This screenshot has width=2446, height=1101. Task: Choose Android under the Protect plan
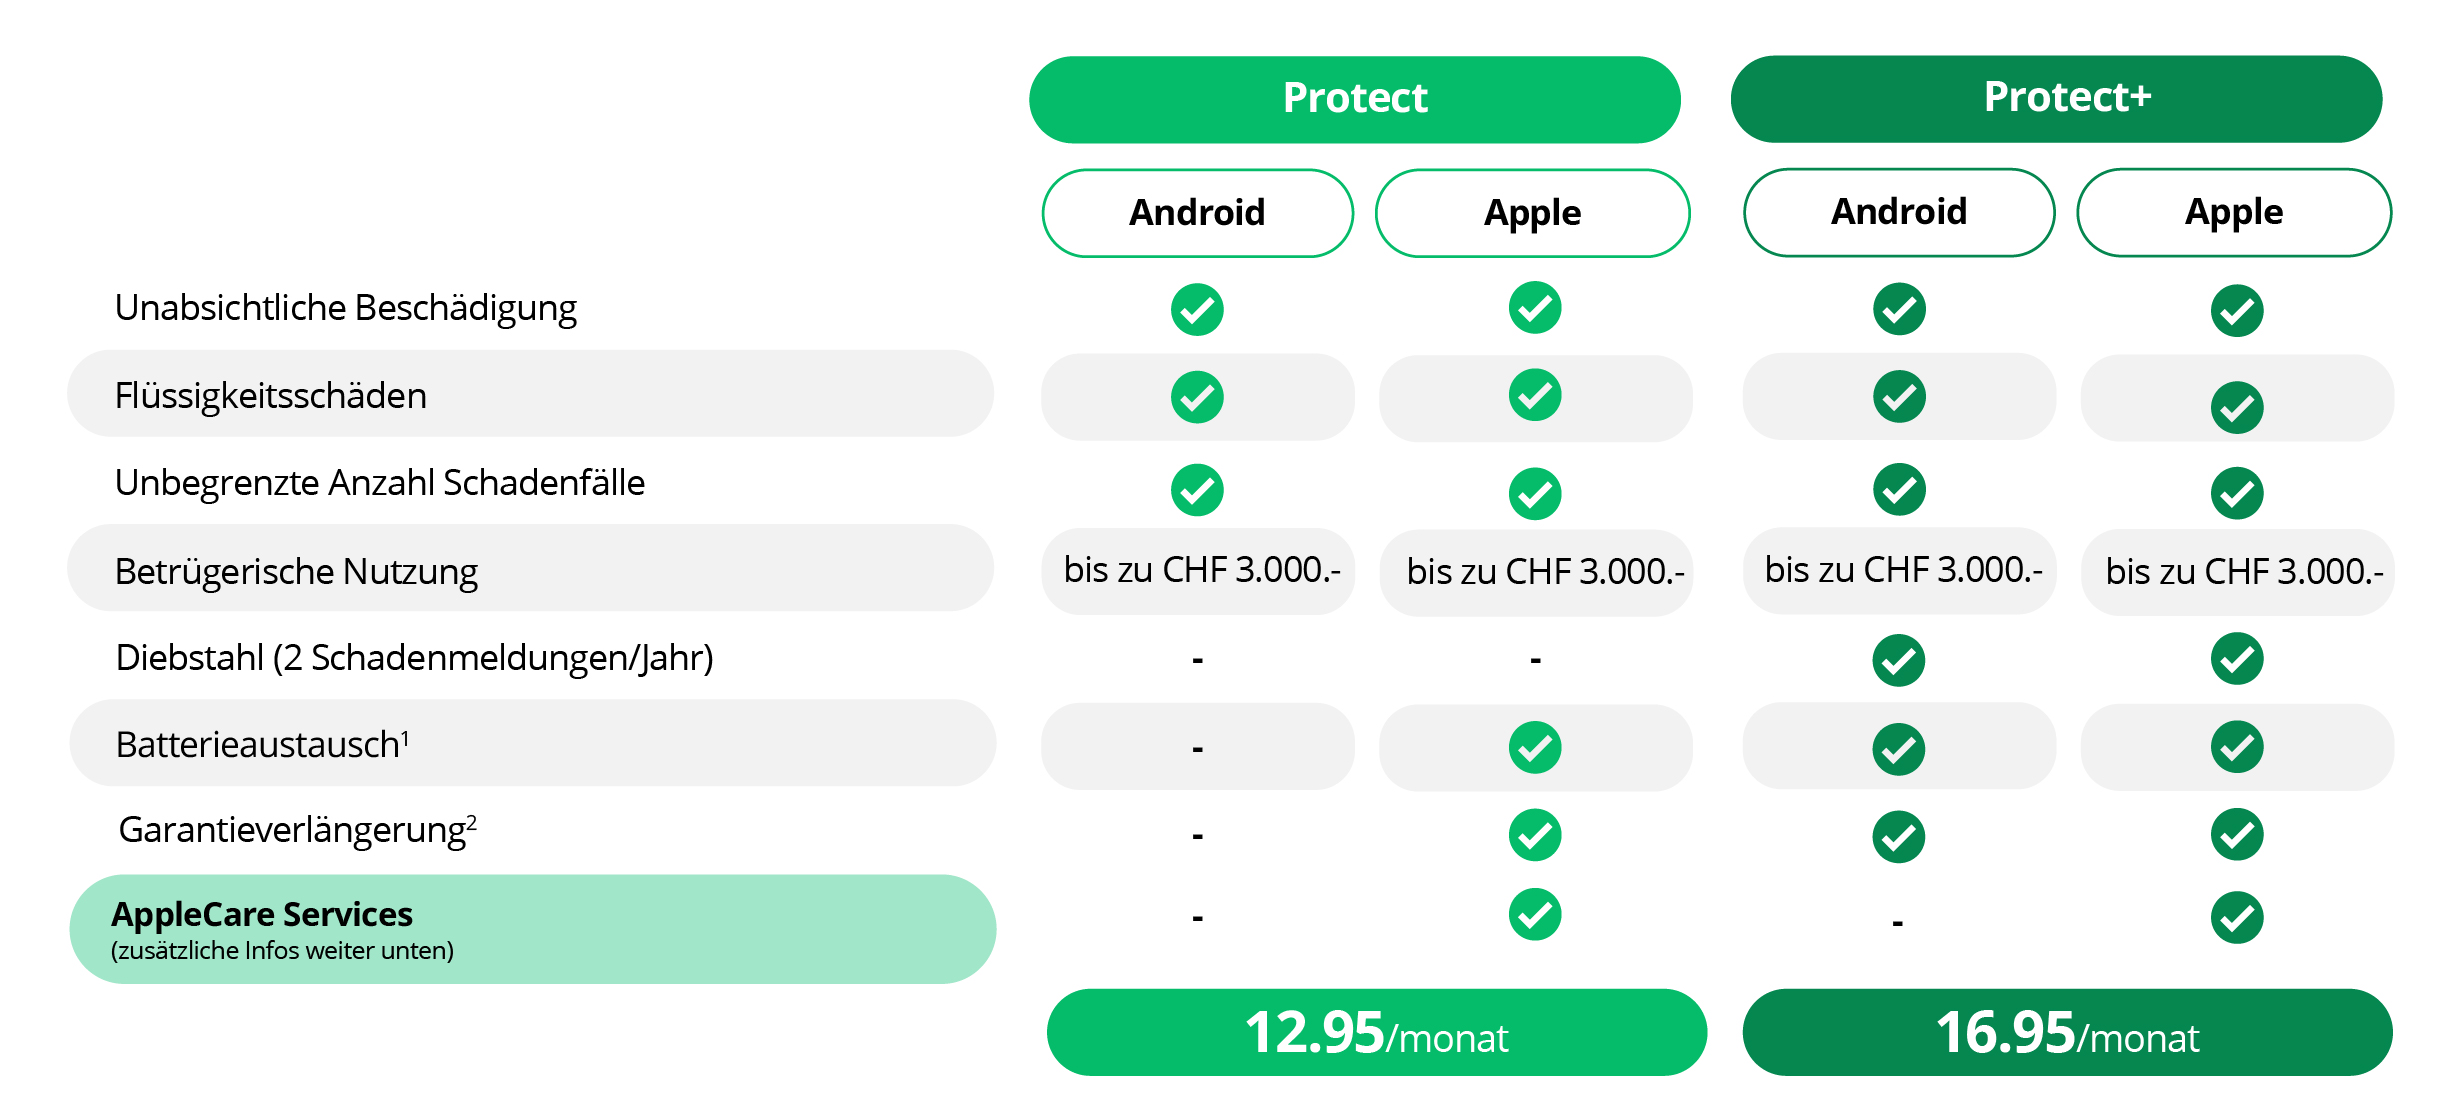pyautogui.click(x=1197, y=213)
